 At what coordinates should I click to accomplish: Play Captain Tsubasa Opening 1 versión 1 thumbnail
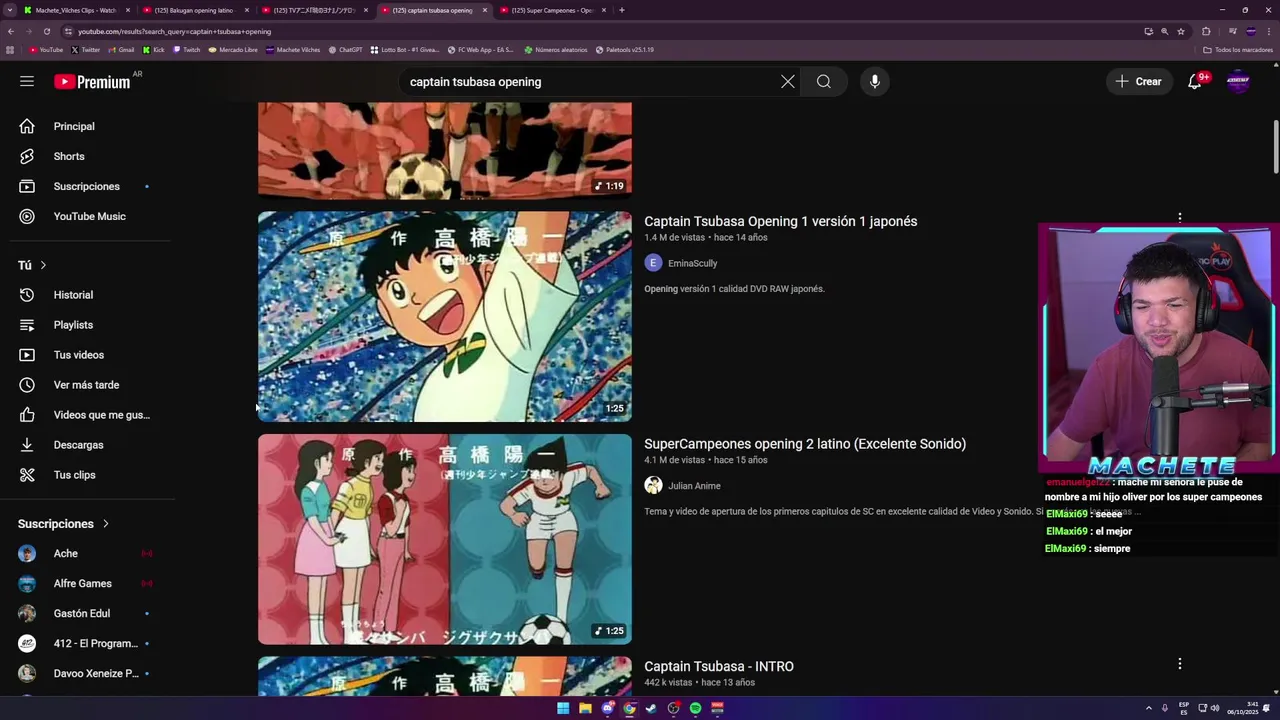pos(445,316)
